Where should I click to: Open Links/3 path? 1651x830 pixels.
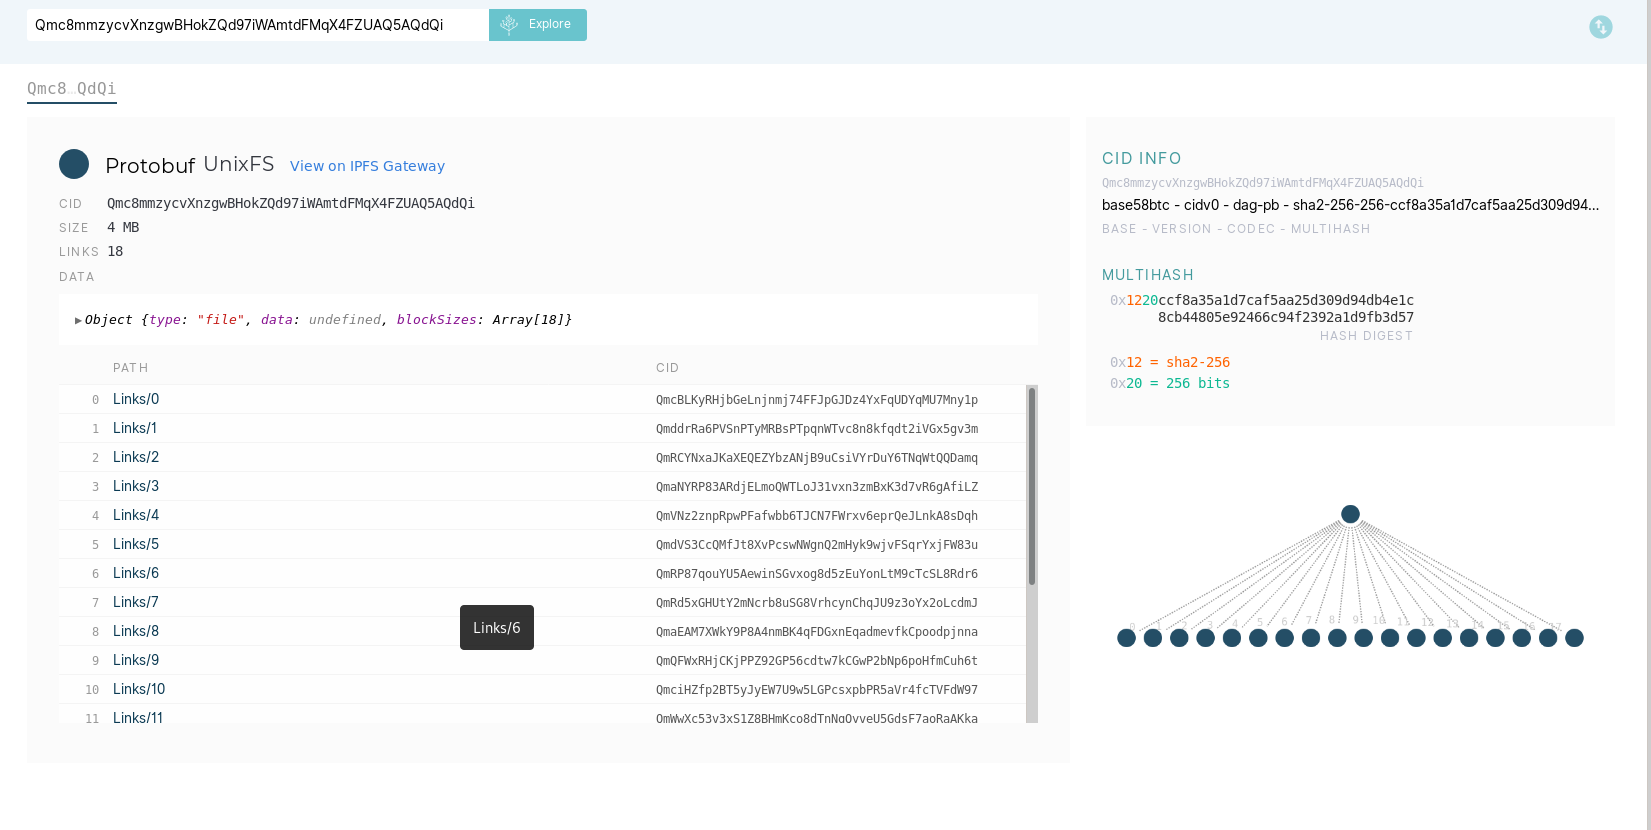[x=136, y=486]
